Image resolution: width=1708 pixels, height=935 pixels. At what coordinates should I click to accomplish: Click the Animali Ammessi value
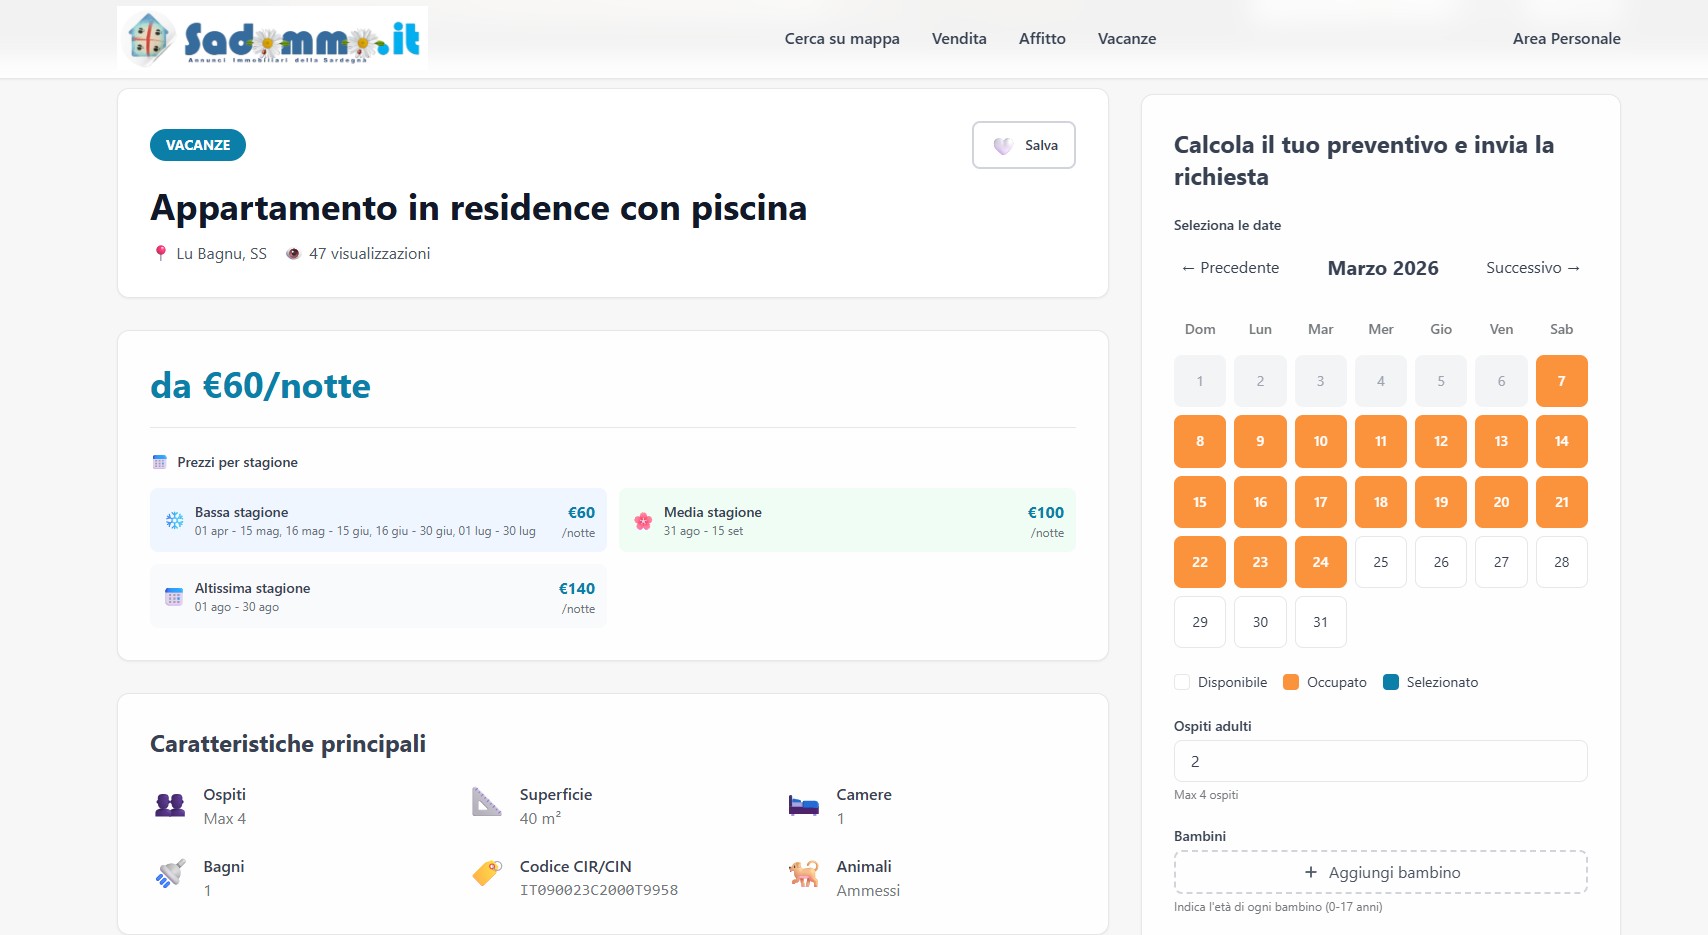click(x=868, y=890)
